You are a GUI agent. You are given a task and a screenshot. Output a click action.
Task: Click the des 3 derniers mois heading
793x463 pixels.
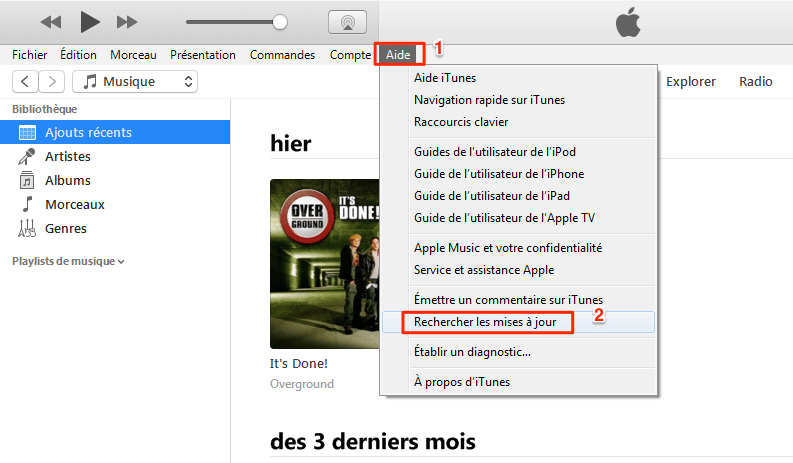click(x=373, y=441)
